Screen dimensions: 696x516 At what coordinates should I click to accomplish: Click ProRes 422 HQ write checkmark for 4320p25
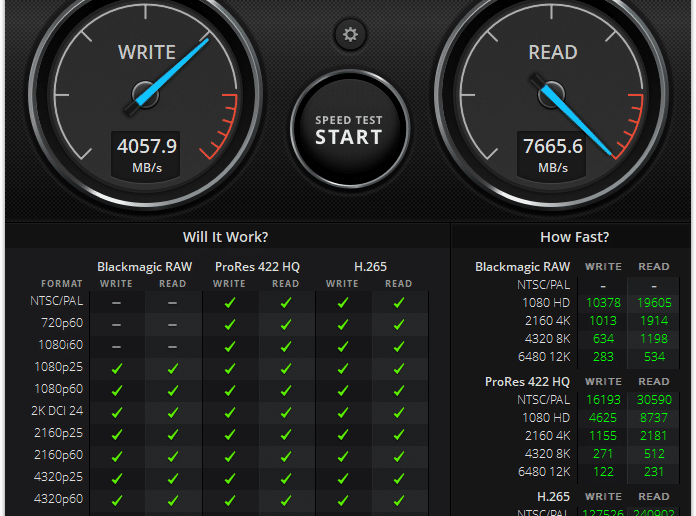coord(229,479)
